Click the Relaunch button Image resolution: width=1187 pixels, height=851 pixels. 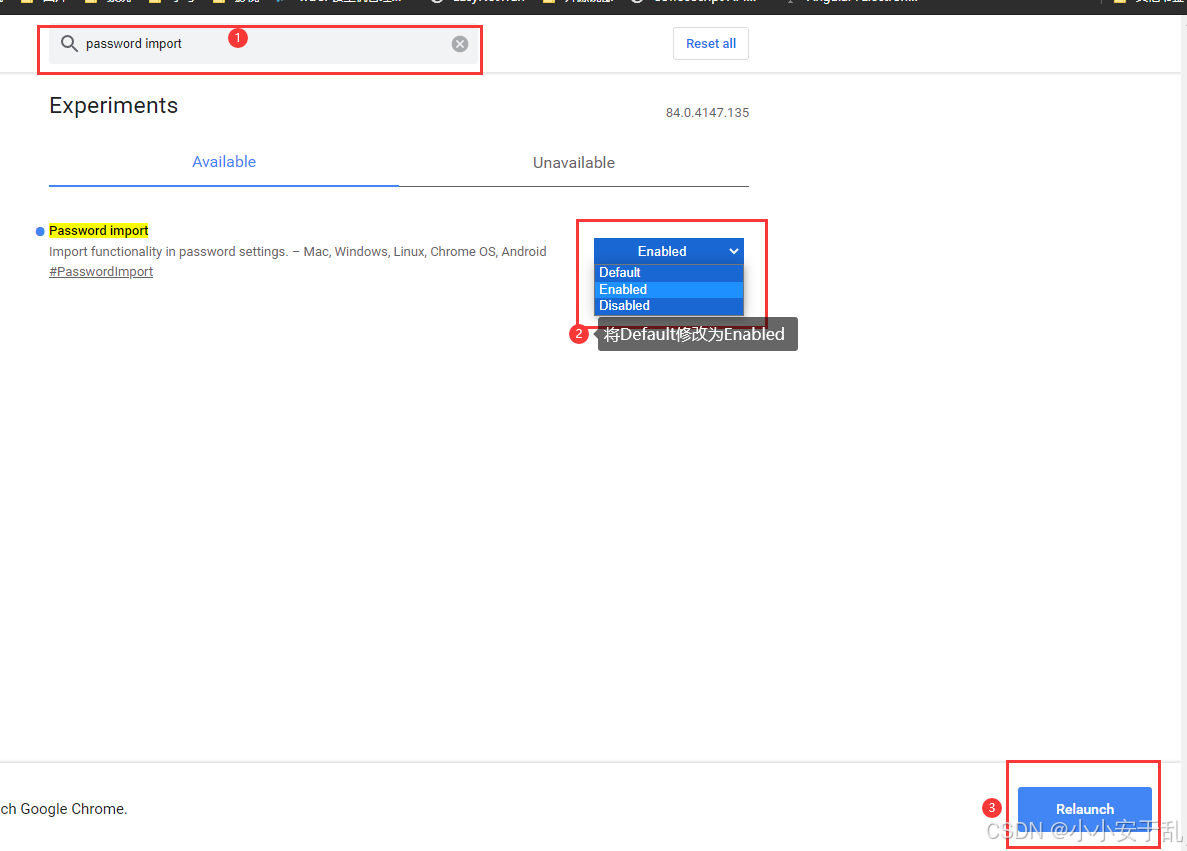tap(1084, 809)
